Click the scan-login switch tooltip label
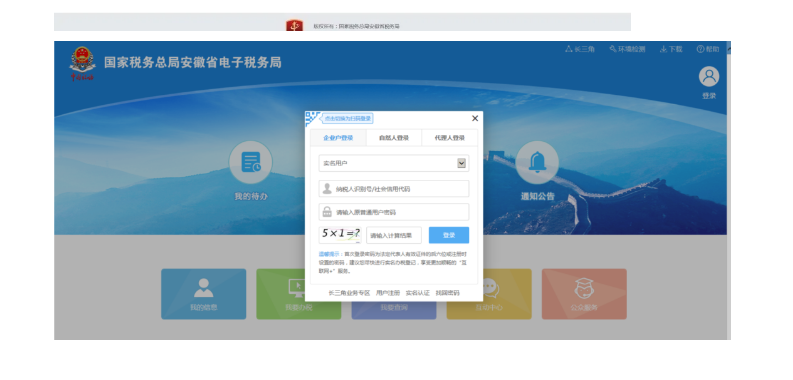 [347, 118]
